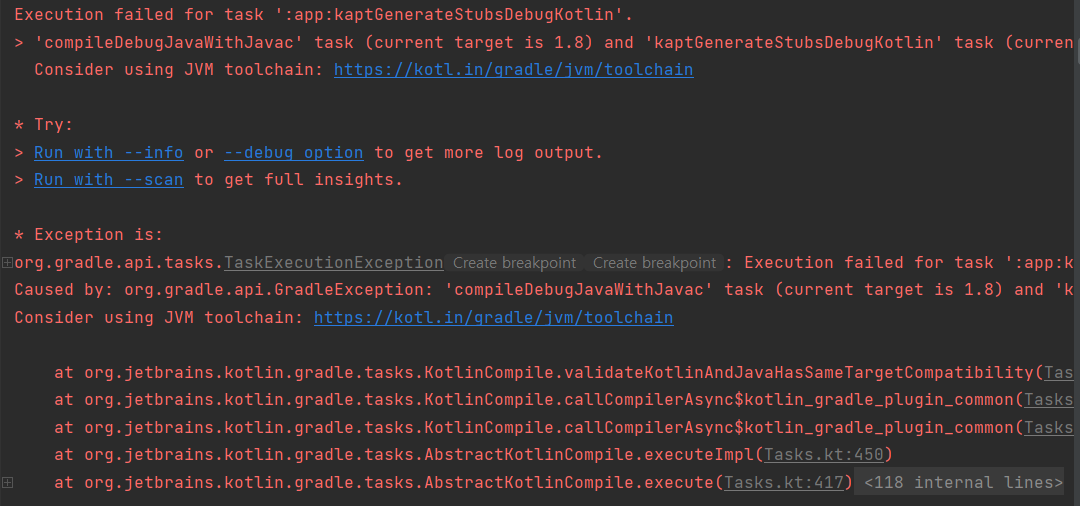Open the second kotl.in toolchain link below 'Caused by'

coord(493,317)
